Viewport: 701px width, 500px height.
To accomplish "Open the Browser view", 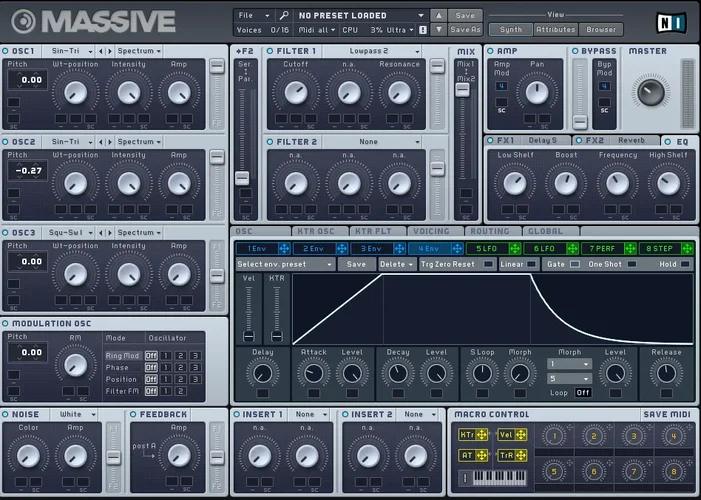I will pos(601,30).
